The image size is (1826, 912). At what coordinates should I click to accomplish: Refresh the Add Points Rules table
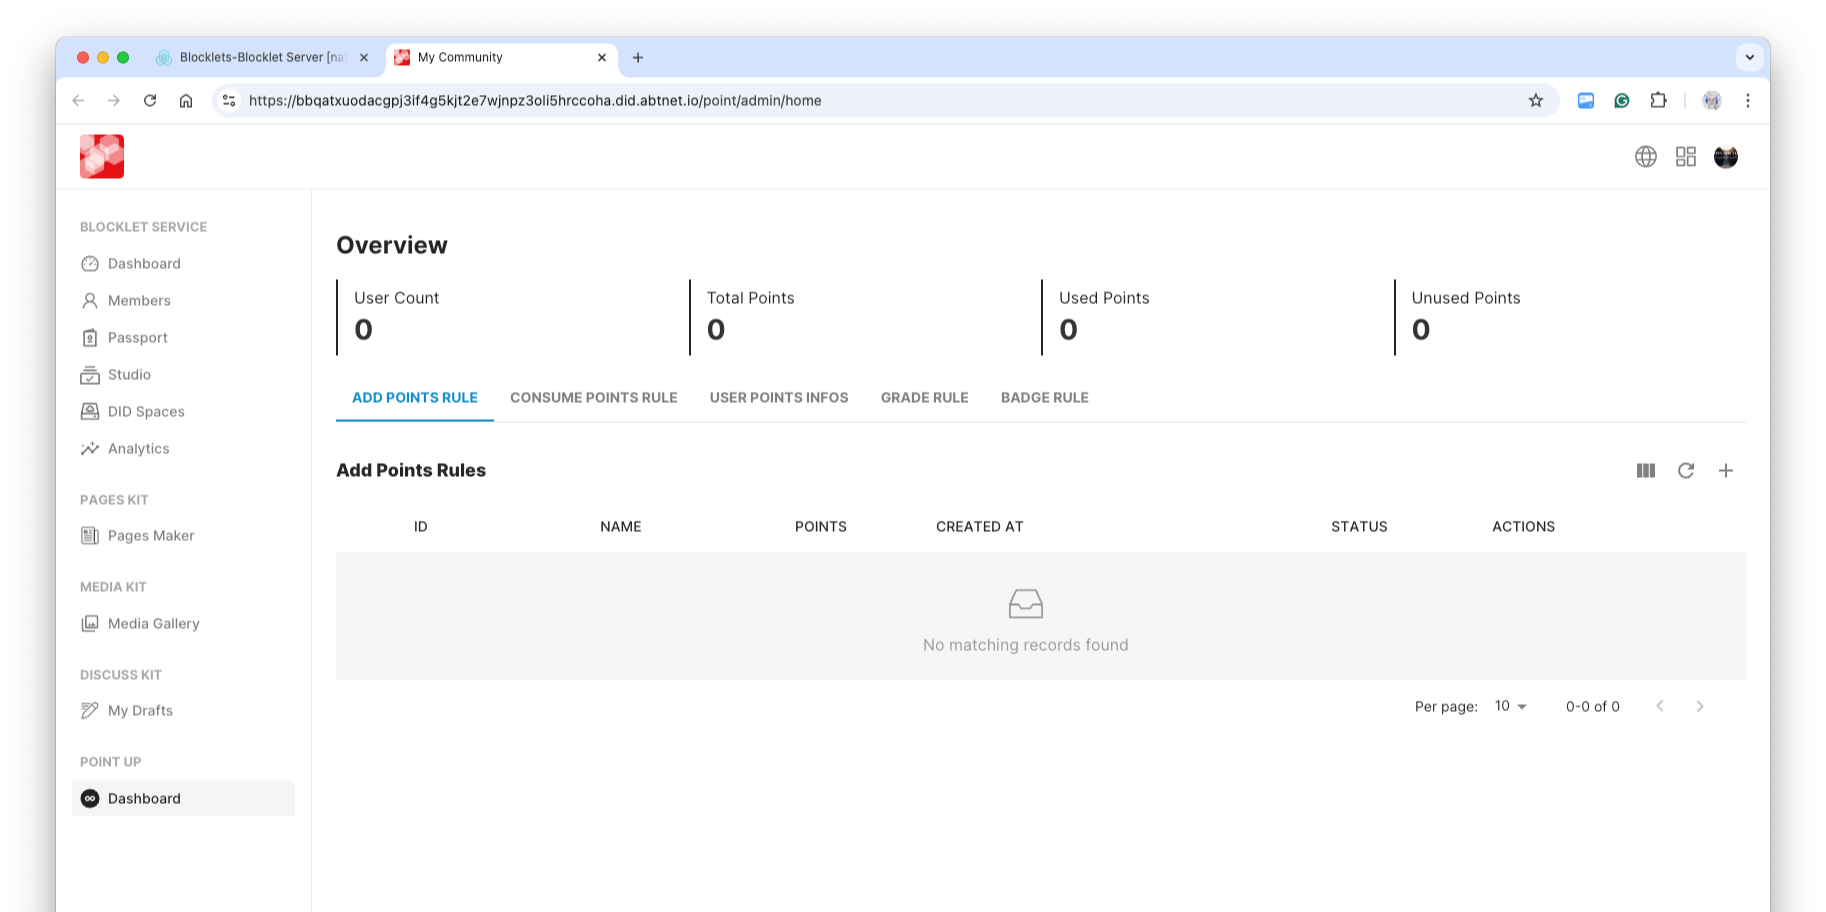[1685, 471]
